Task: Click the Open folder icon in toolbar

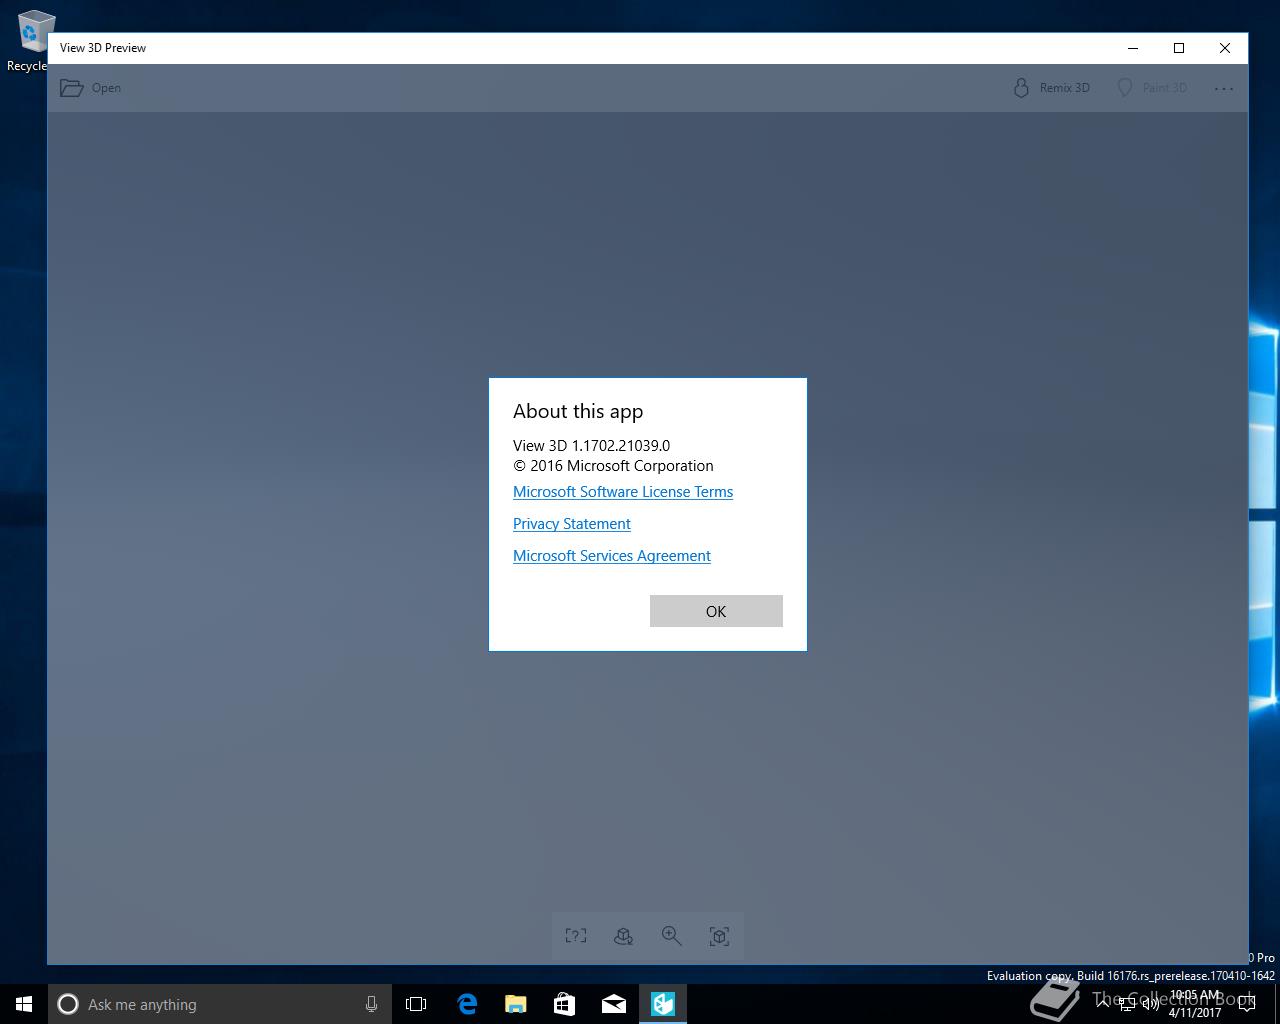Action: point(71,88)
